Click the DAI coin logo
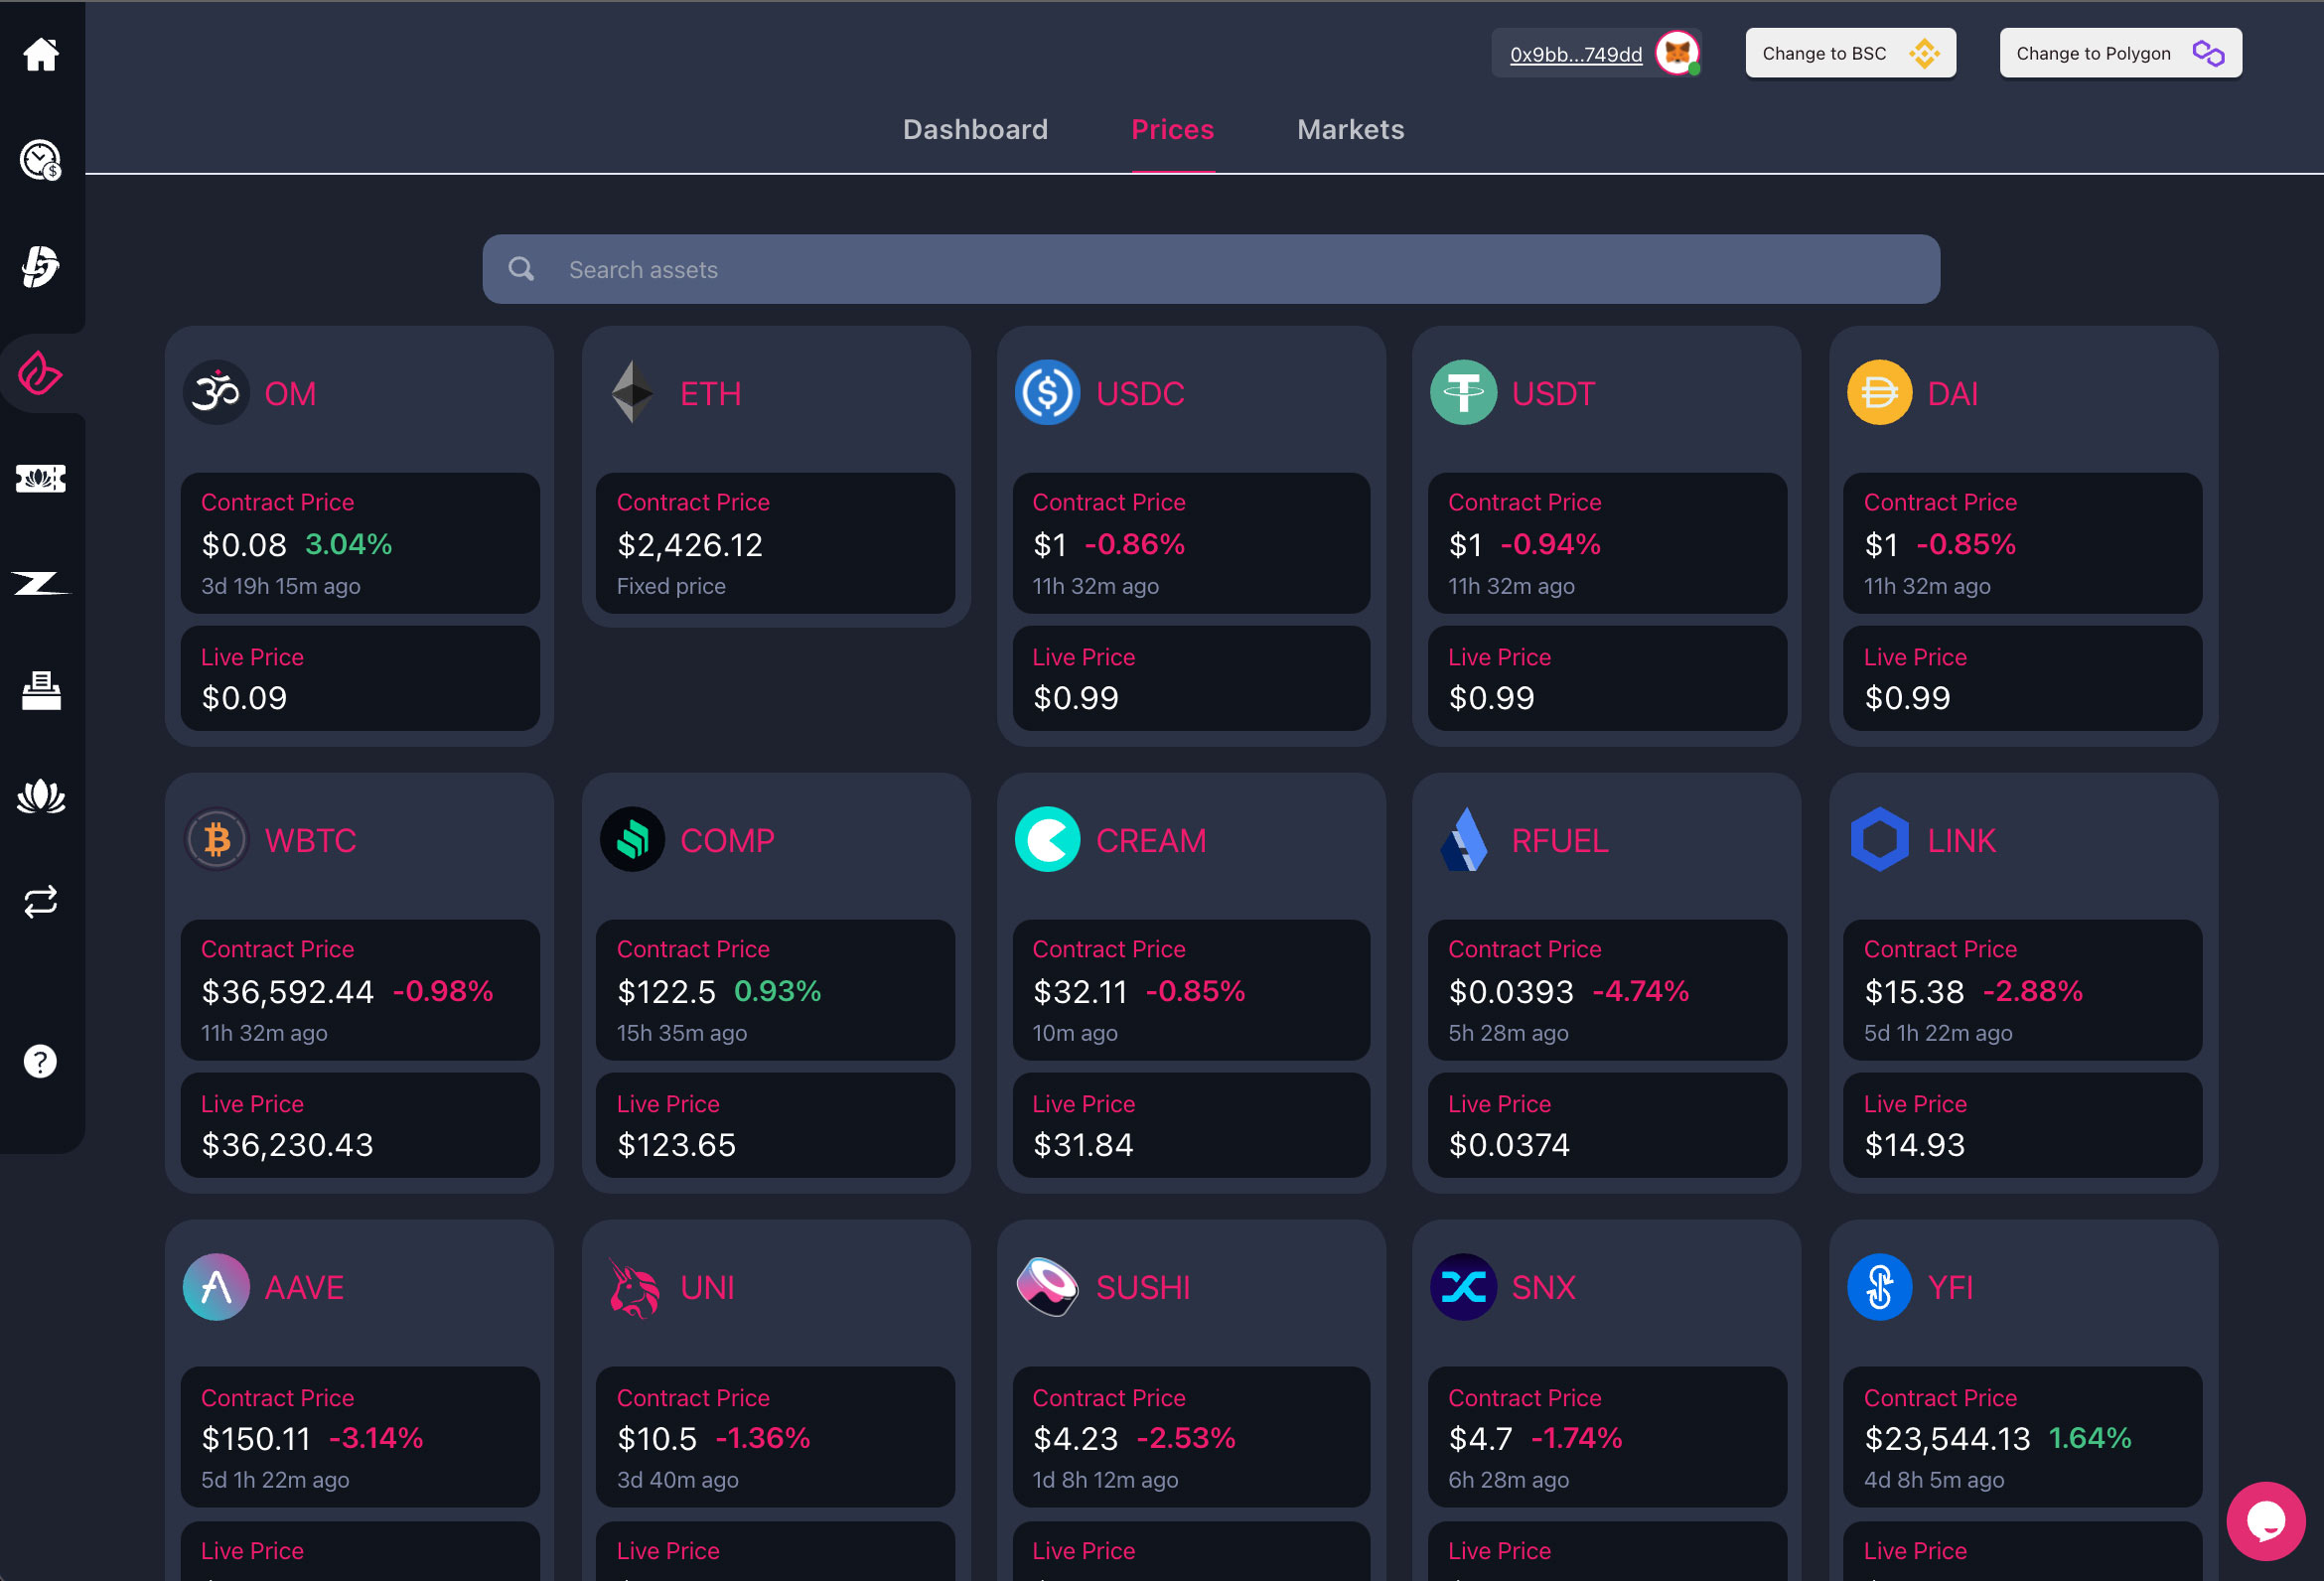Viewport: 2324px width, 1581px height. [1879, 392]
